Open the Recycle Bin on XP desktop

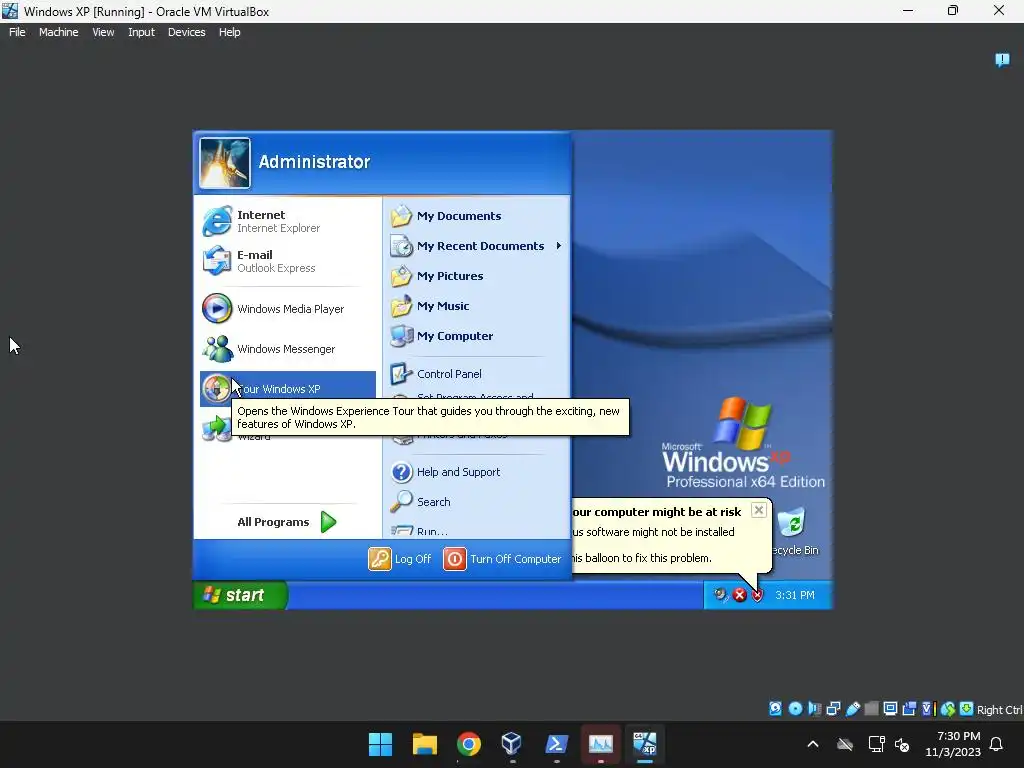tap(794, 532)
